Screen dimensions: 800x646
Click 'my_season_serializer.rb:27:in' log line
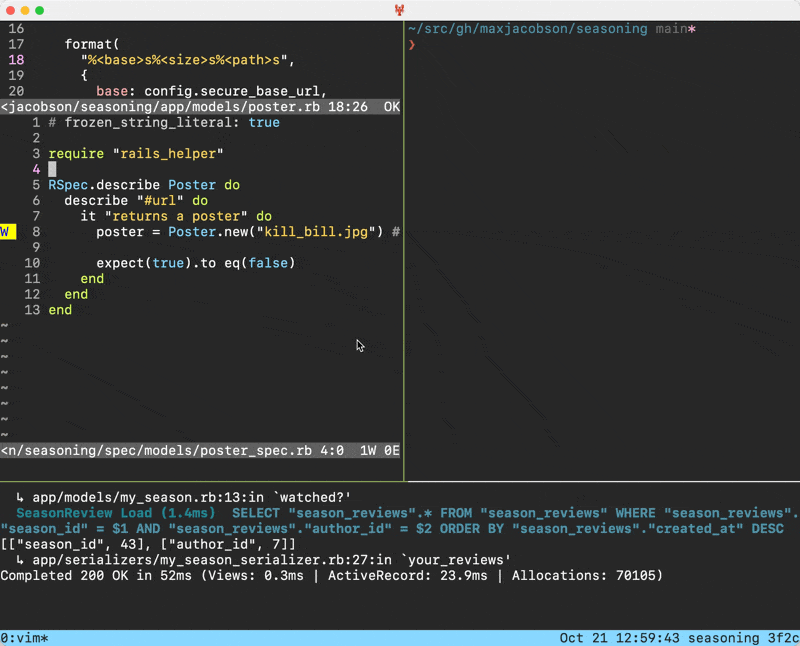point(263,560)
